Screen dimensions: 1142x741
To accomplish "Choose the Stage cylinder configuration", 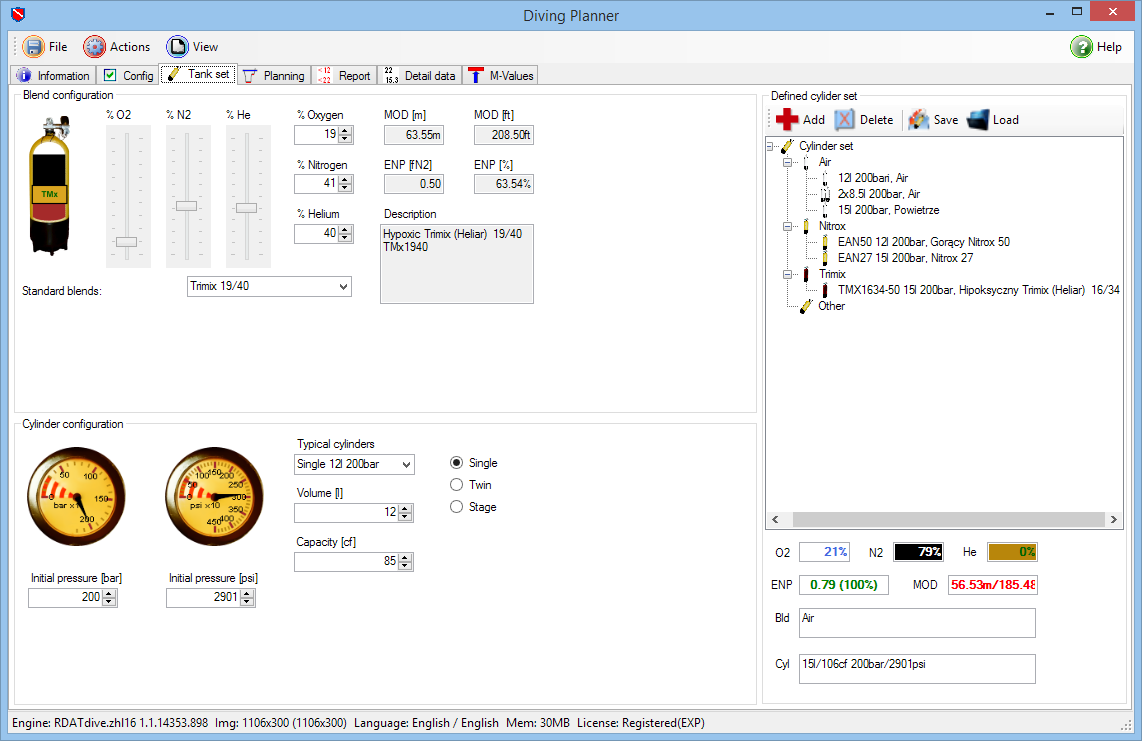I will tap(457, 507).
